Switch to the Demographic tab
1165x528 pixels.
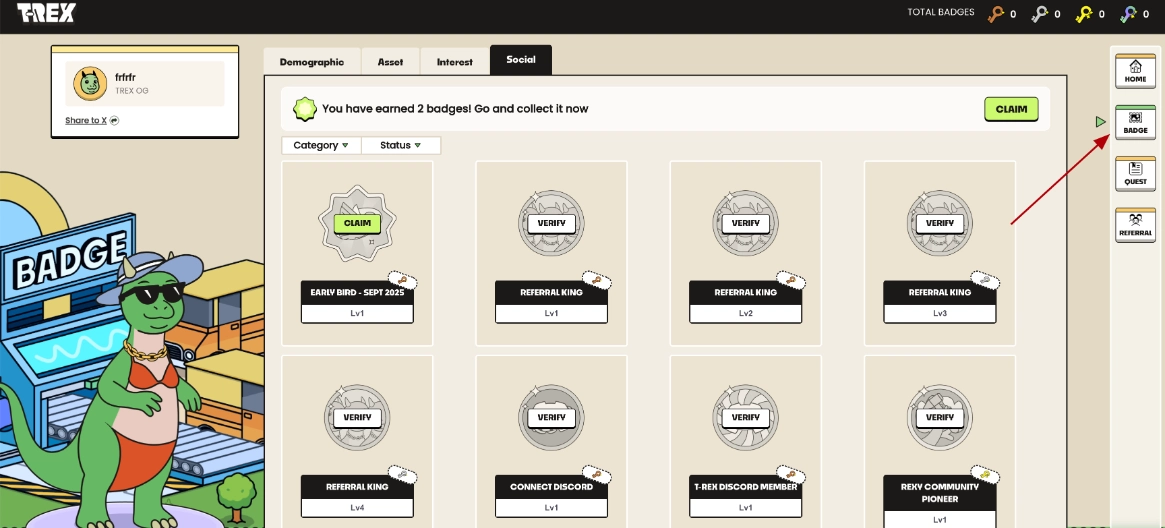pyautogui.click(x=311, y=62)
